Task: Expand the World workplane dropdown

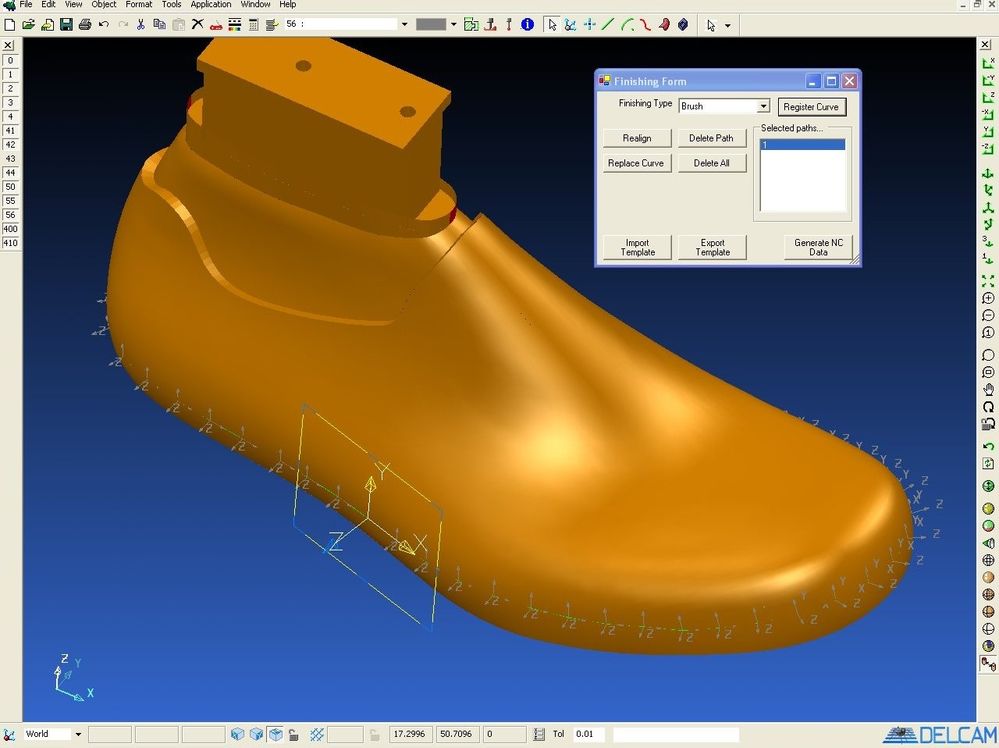Action: coord(78,734)
